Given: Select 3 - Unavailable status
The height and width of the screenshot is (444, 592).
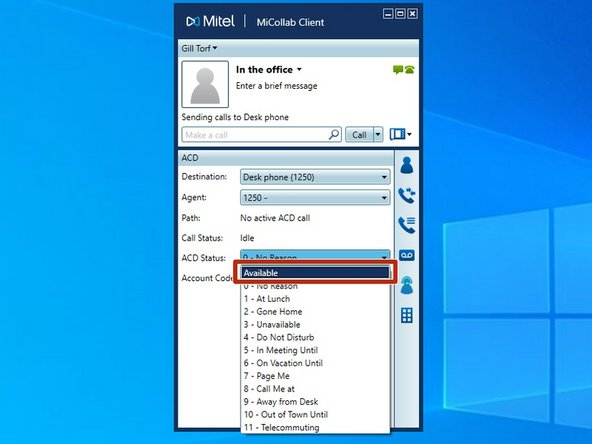Looking at the screenshot, I should (x=315, y=324).
